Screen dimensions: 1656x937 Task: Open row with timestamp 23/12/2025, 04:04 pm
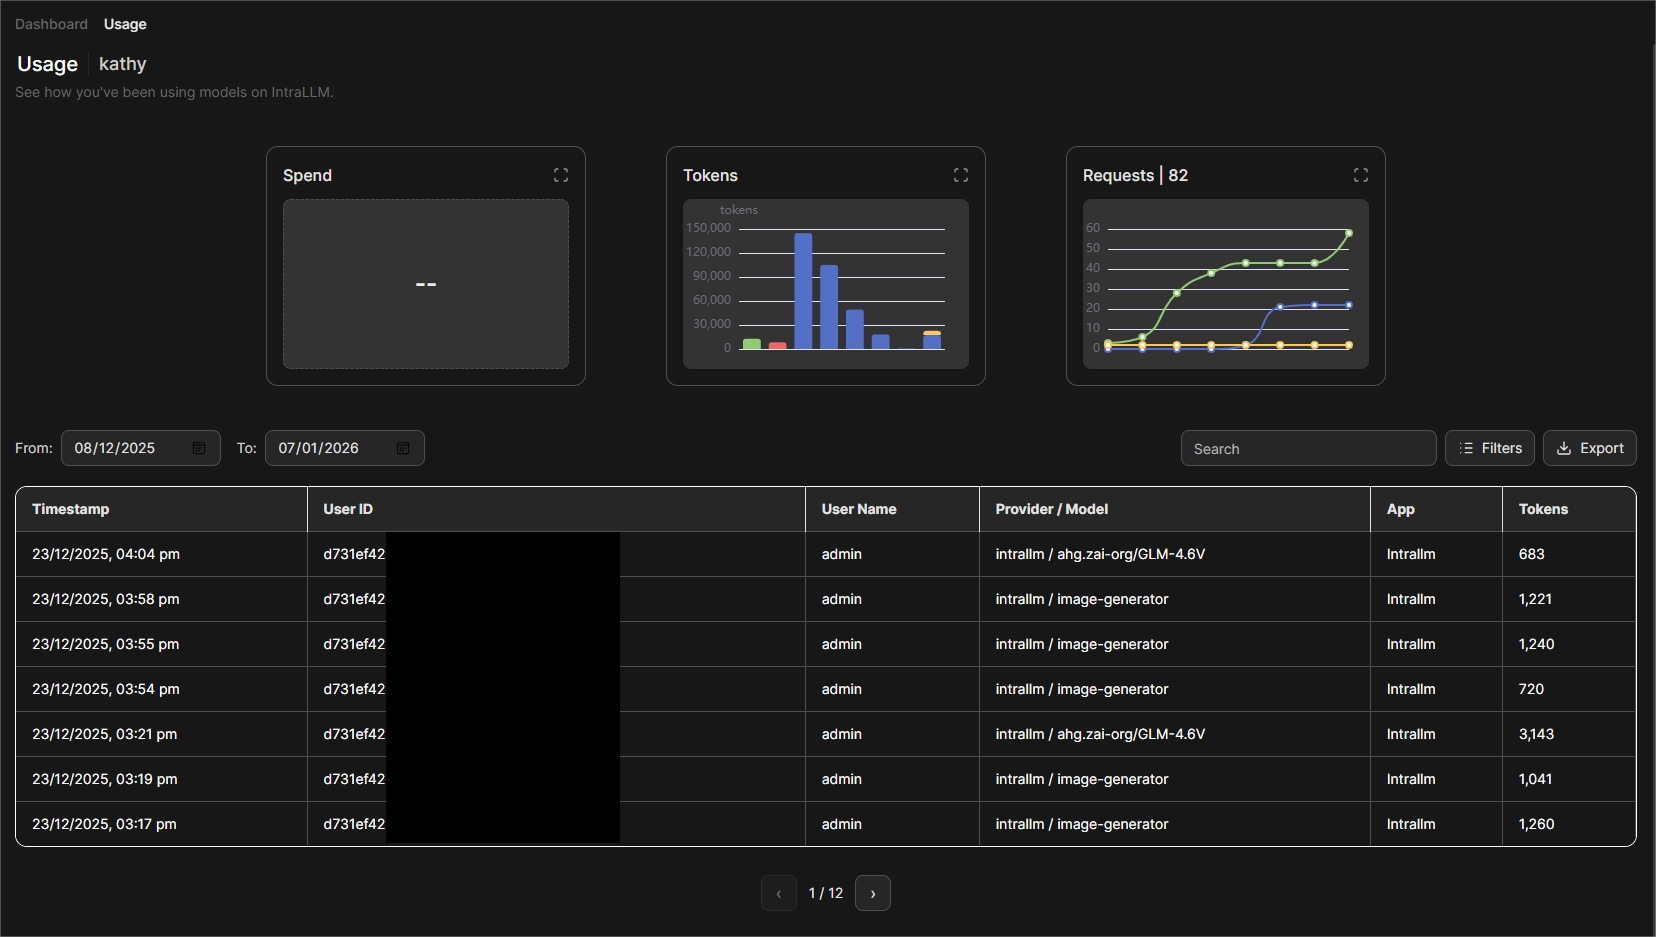coord(826,554)
